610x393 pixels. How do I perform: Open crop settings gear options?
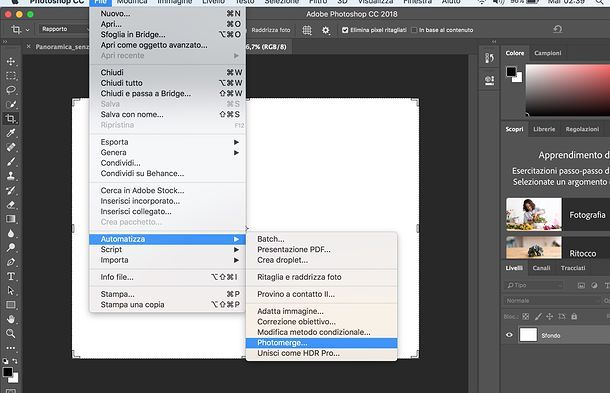pyautogui.click(x=326, y=30)
